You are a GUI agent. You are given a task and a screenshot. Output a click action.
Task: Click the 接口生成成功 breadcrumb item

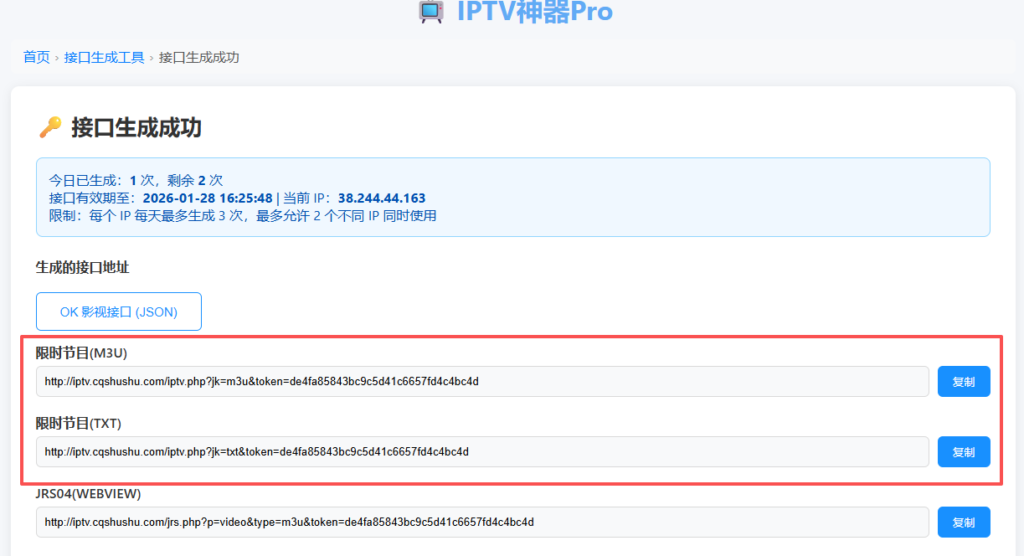tap(199, 57)
